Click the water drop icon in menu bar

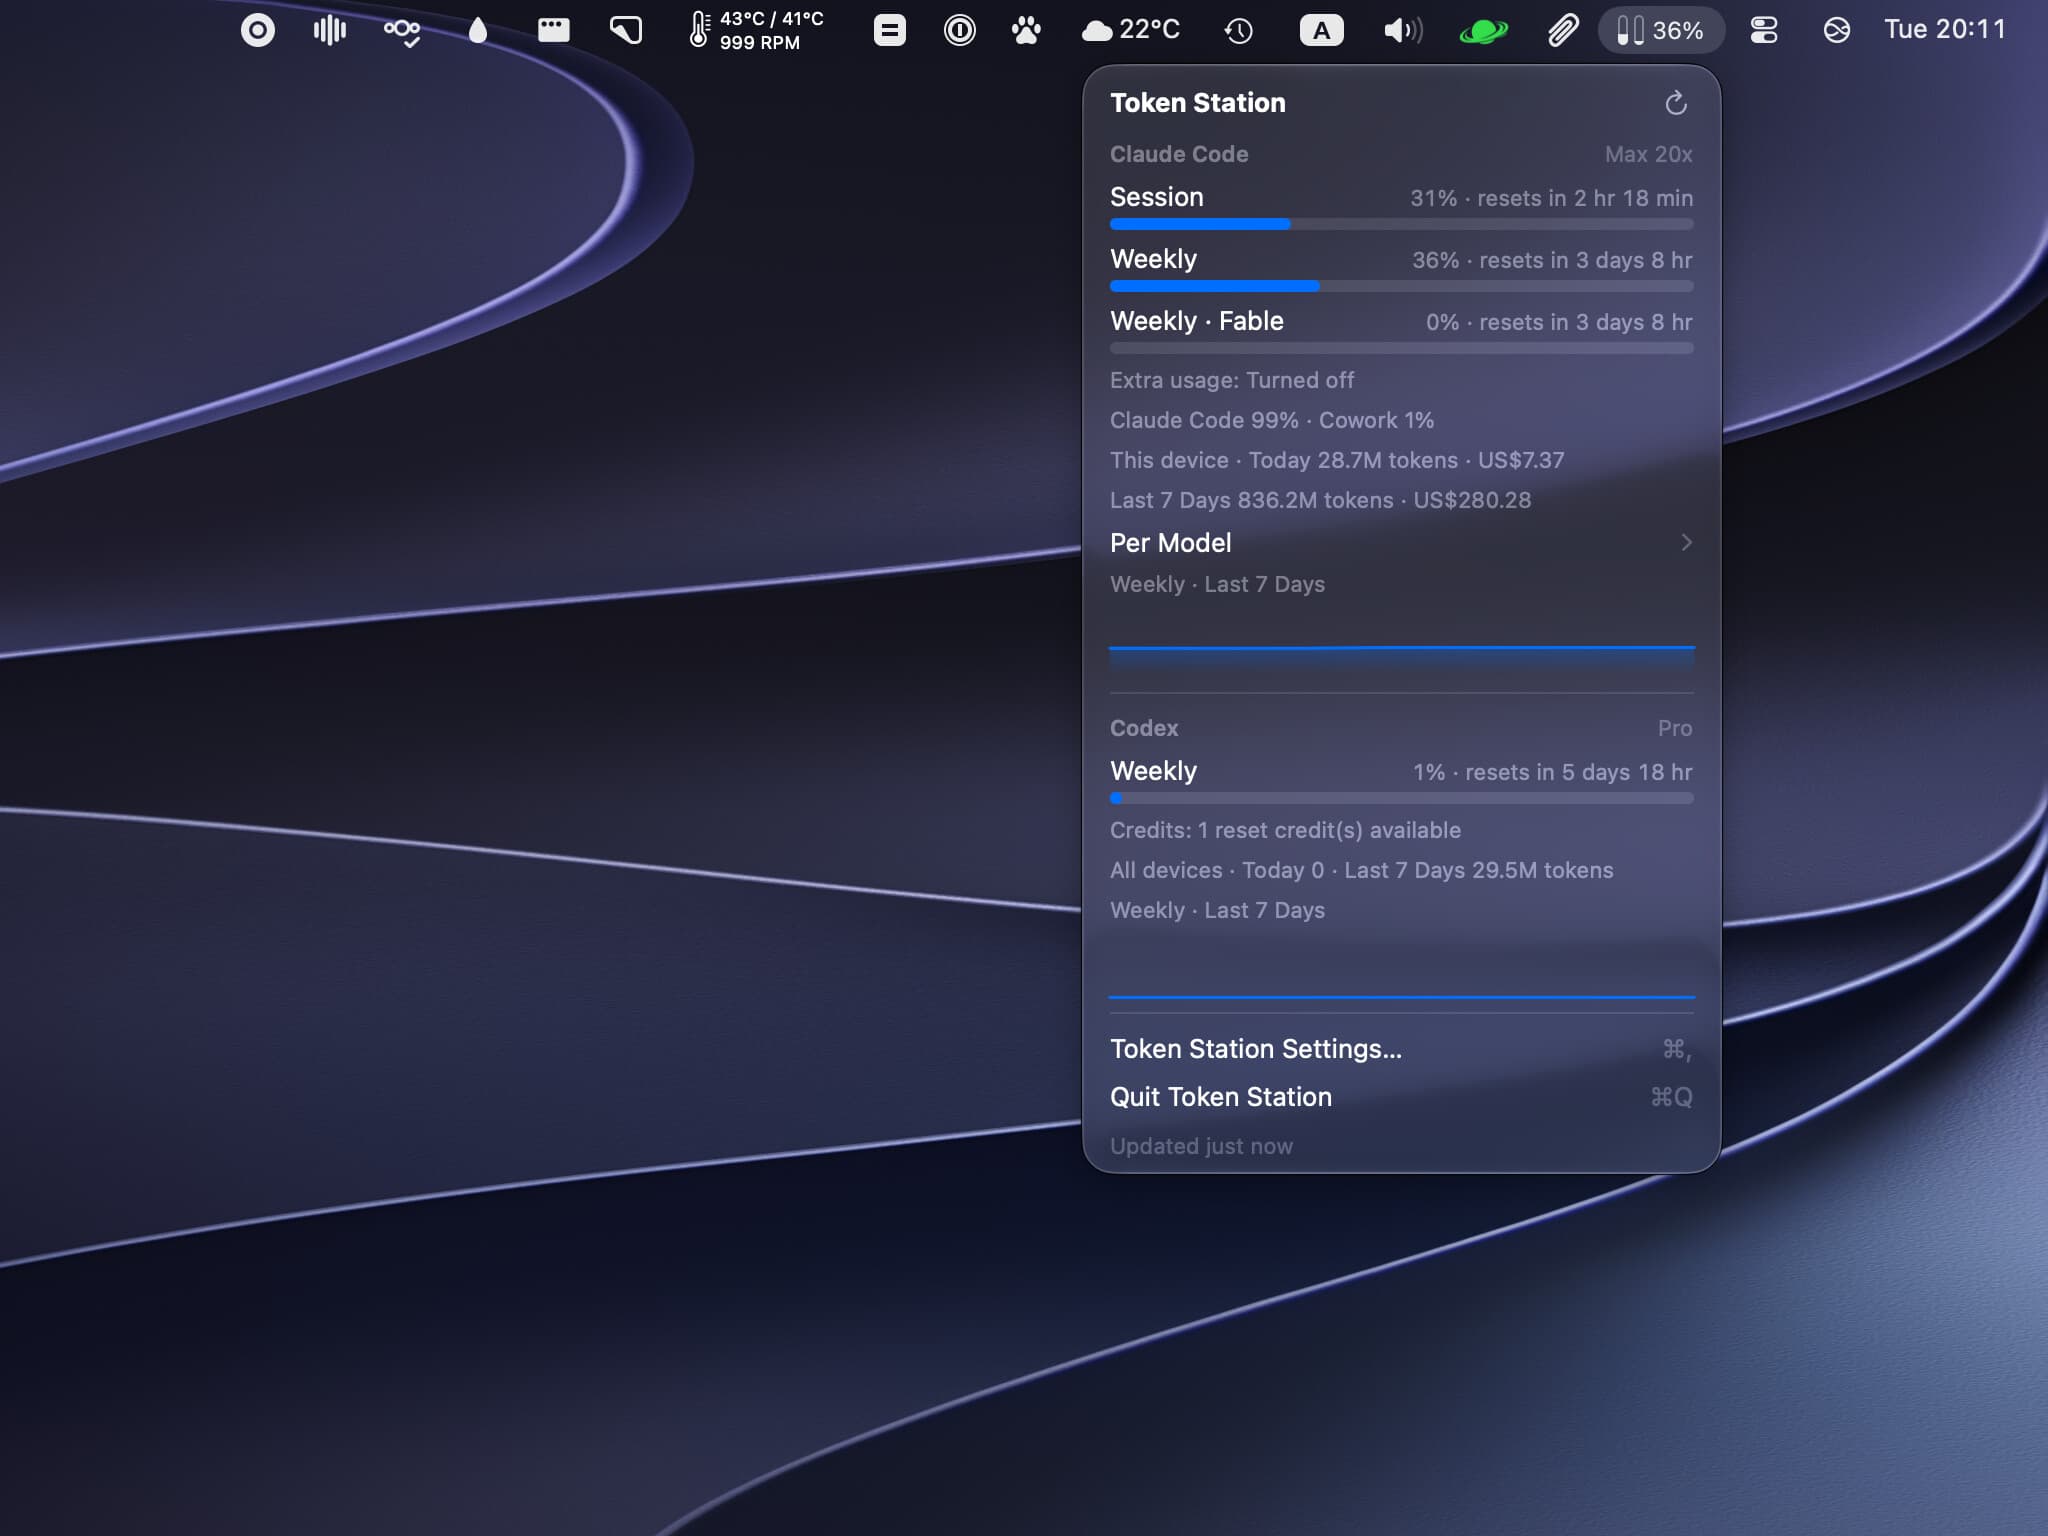tap(478, 30)
